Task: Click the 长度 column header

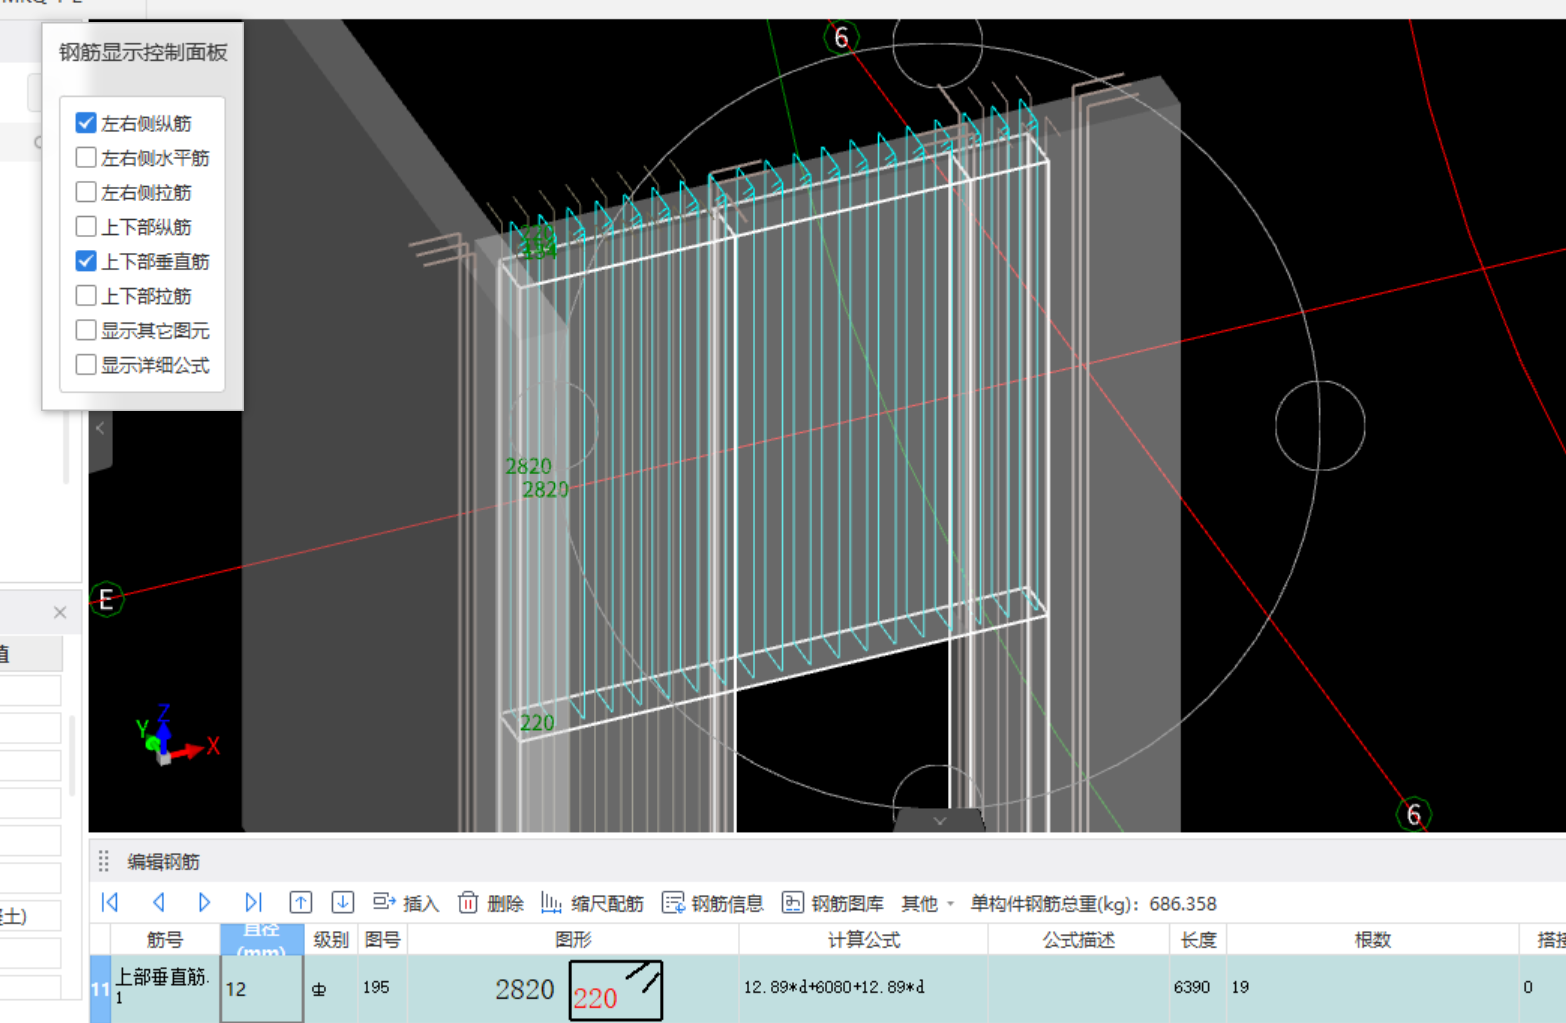Action: pyautogui.click(x=1198, y=940)
